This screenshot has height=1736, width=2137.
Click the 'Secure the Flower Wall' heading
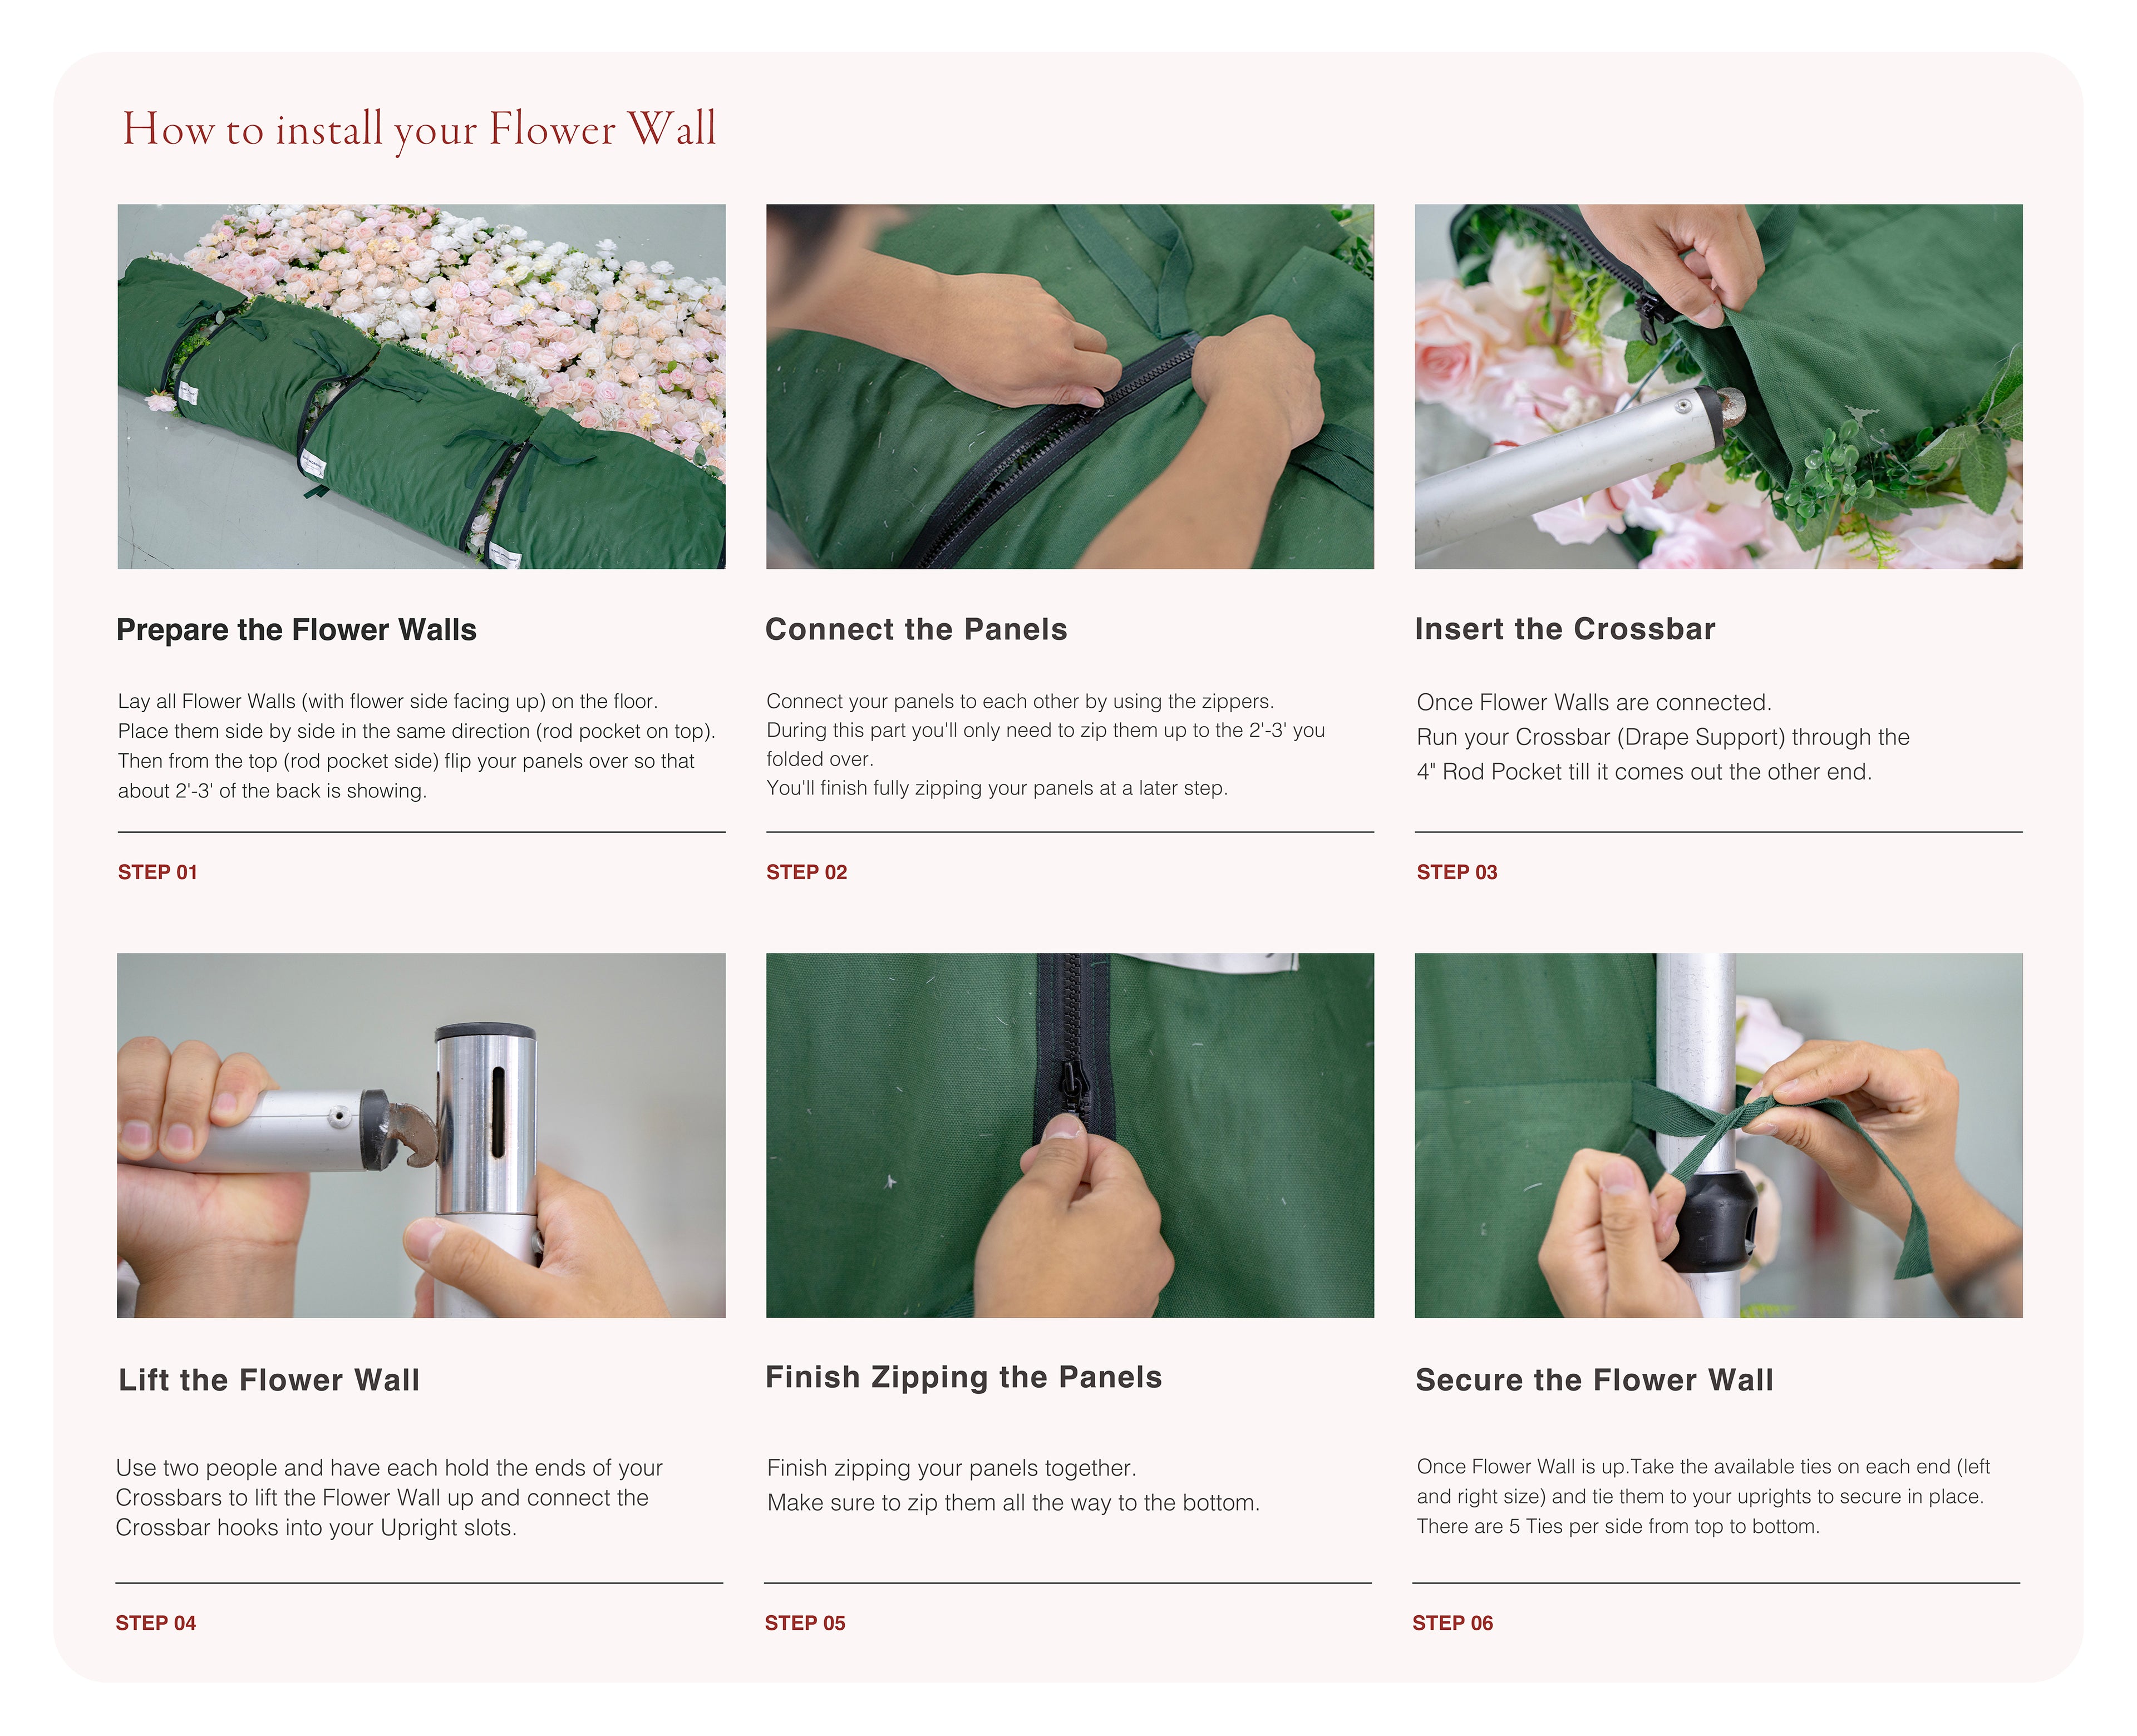1594,1379
